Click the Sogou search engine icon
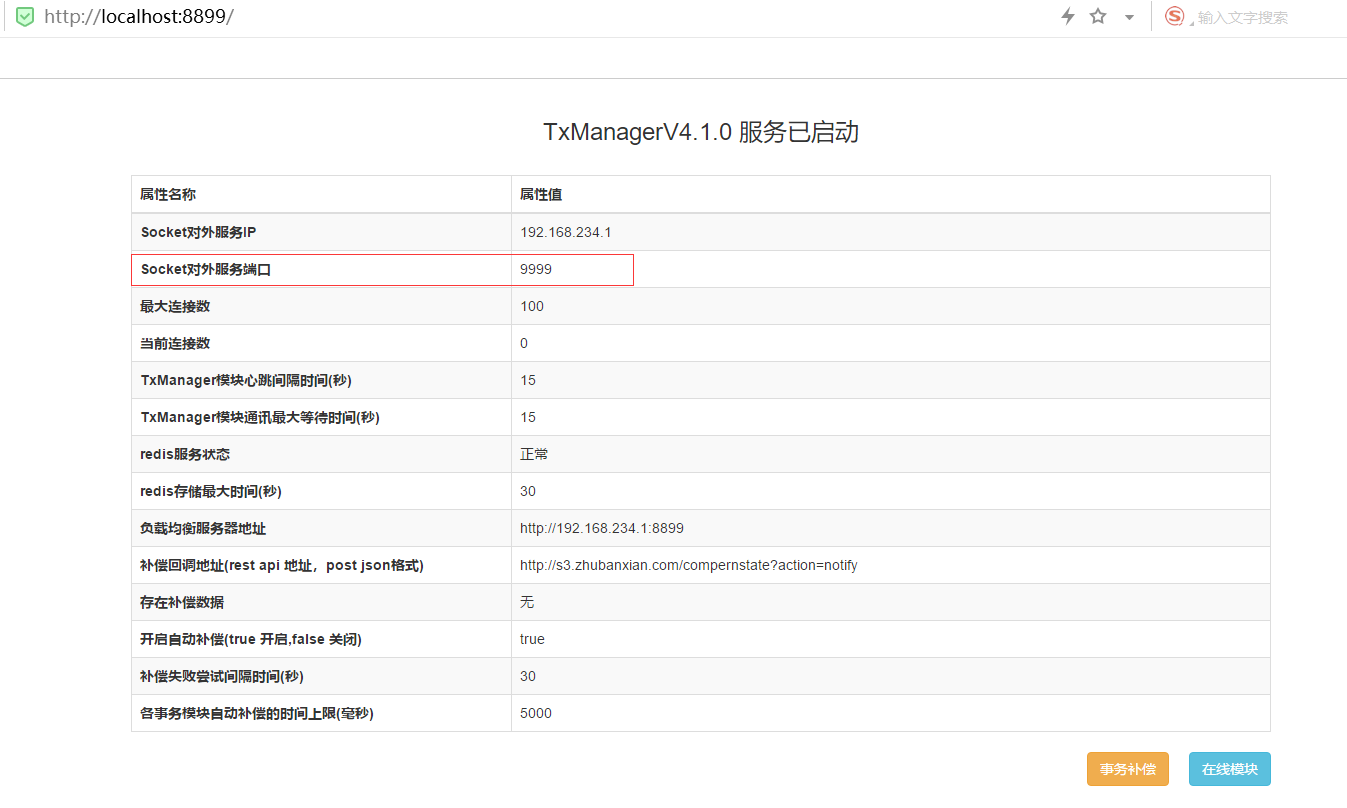The width and height of the screenshot is (1347, 808). 1175,16
